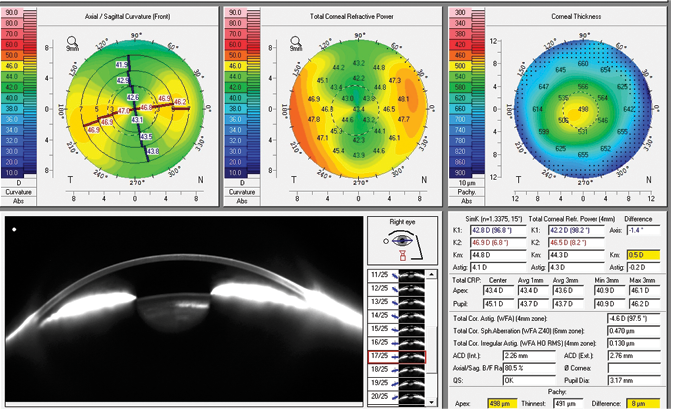
Task: Select Scheimpflug image 16/25
Action: (x=397, y=342)
